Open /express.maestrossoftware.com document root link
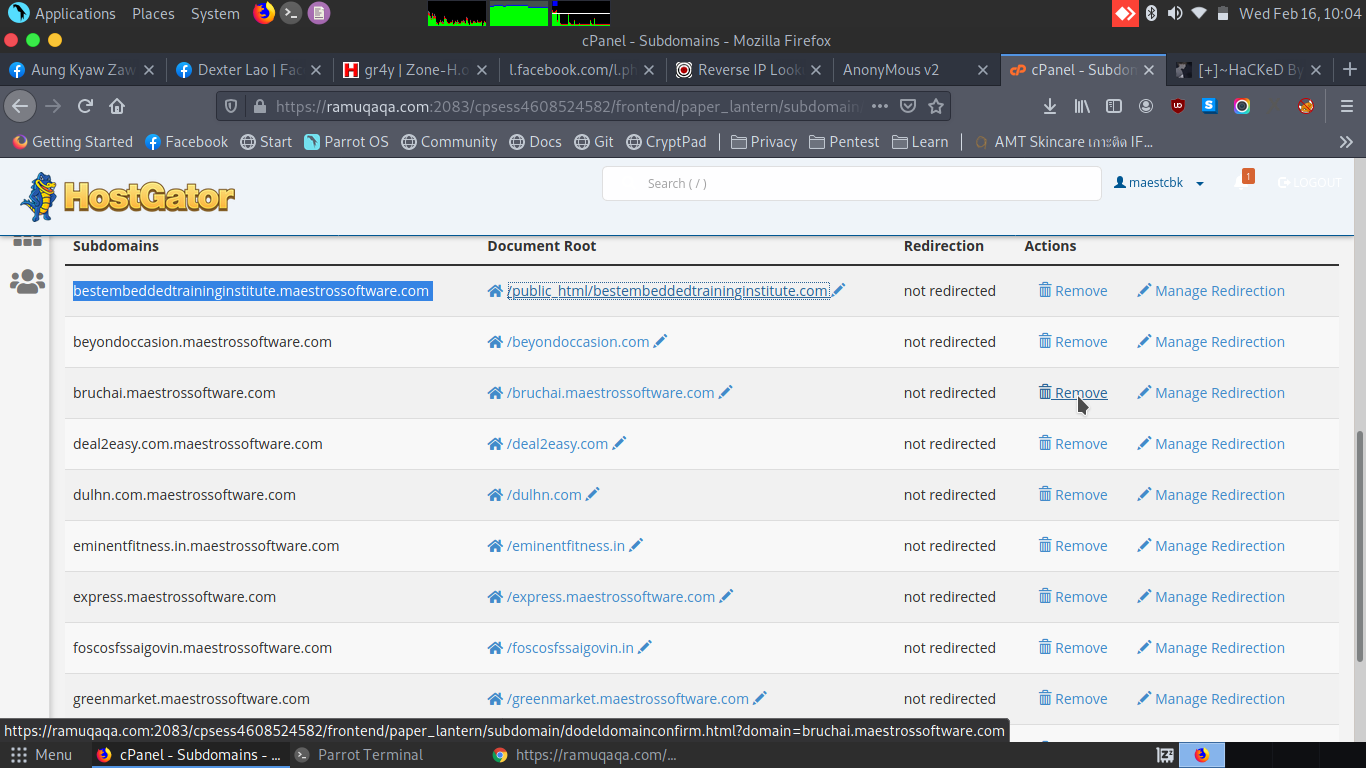 pos(611,597)
